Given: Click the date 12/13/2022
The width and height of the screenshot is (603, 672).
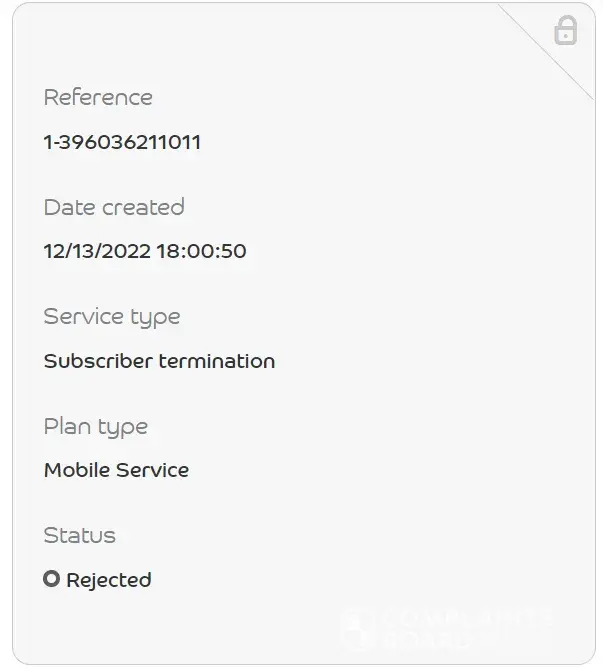Looking at the screenshot, I should (96, 251).
